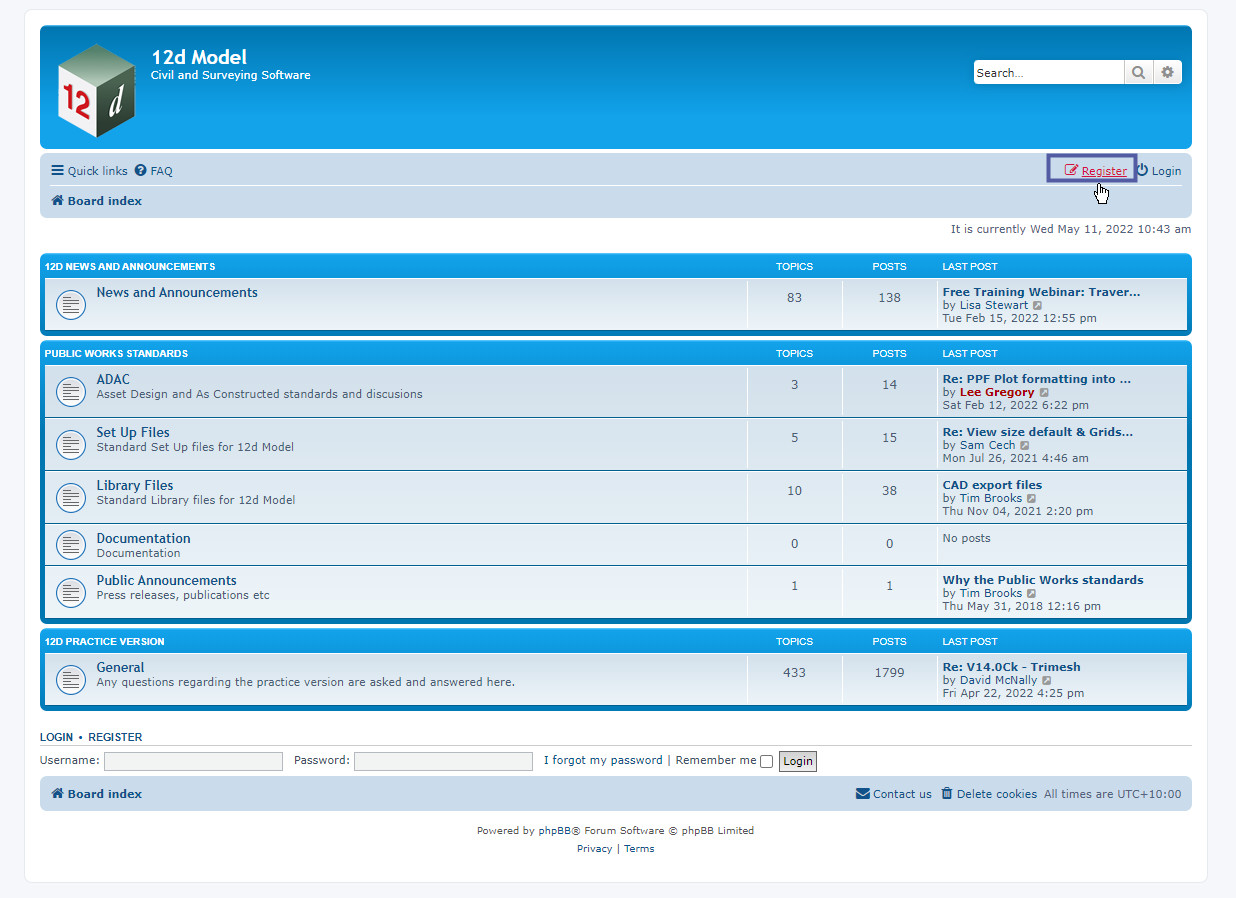View latest post icon by Lisa Stewart
Image resolution: width=1236 pixels, height=898 pixels.
click(x=1037, y=306)
